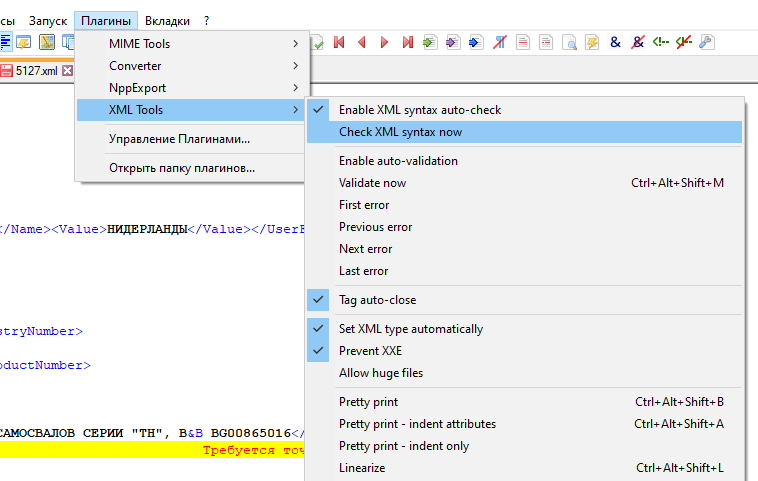758x481 pixels.
Task: Click the stryNumber> tag text
Action: (41, 331)
